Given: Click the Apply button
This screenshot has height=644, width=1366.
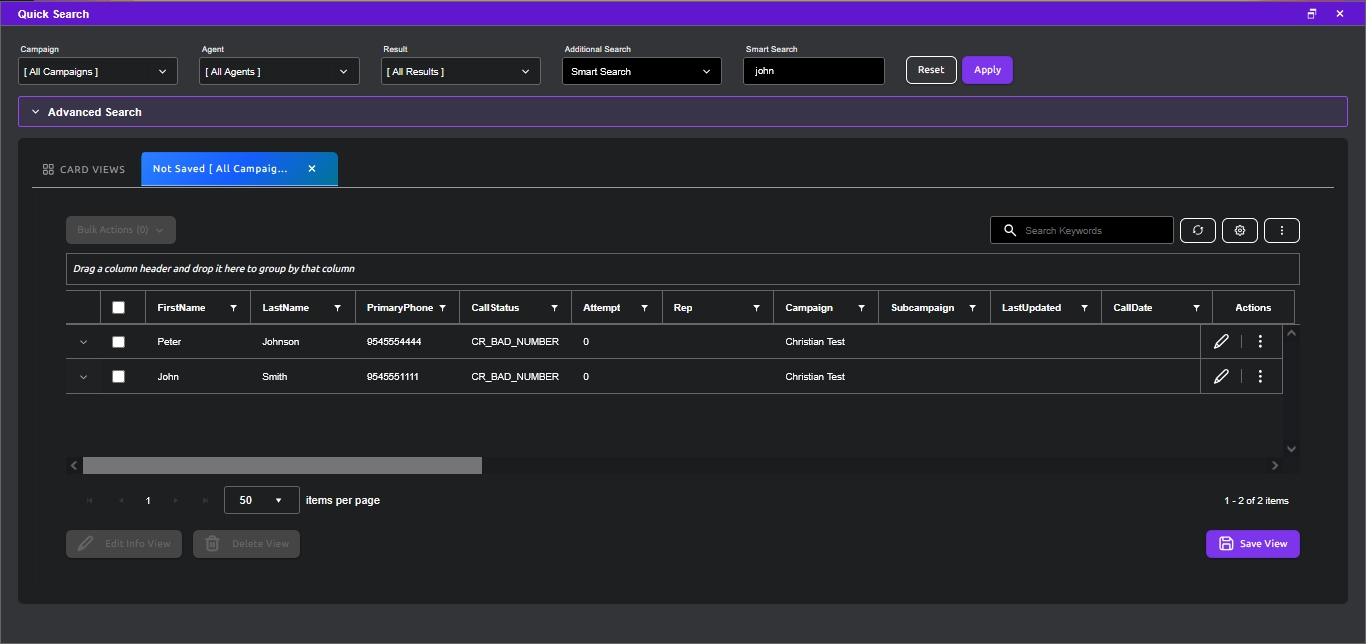Looking at the screenshot, I should [x=988, y=70].
